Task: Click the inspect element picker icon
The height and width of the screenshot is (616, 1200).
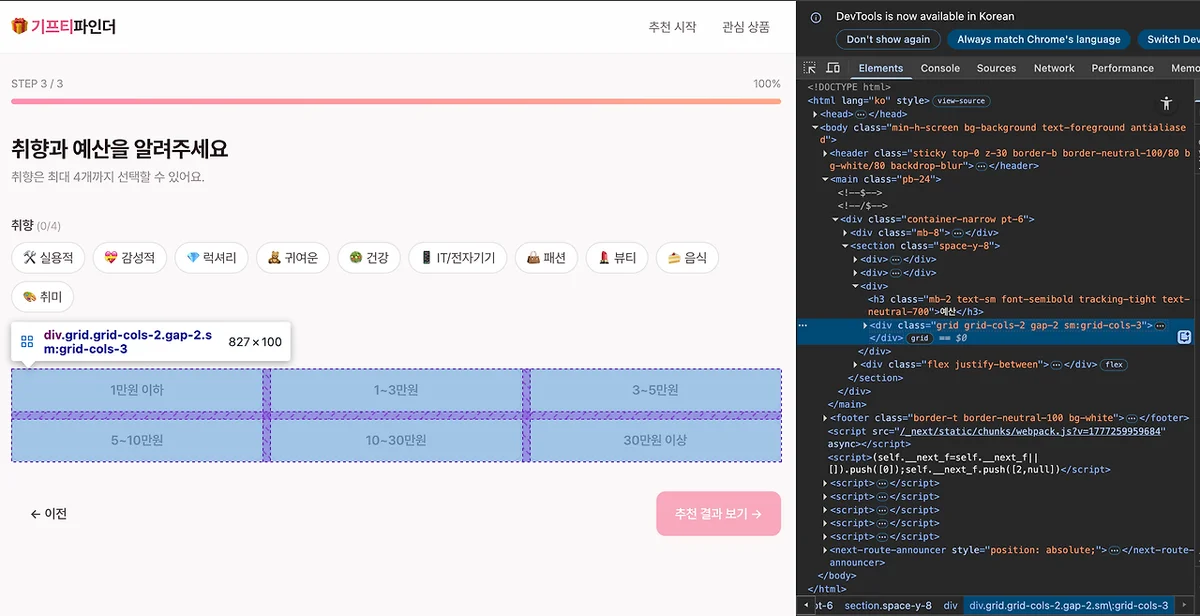Action: click(810, 68)
